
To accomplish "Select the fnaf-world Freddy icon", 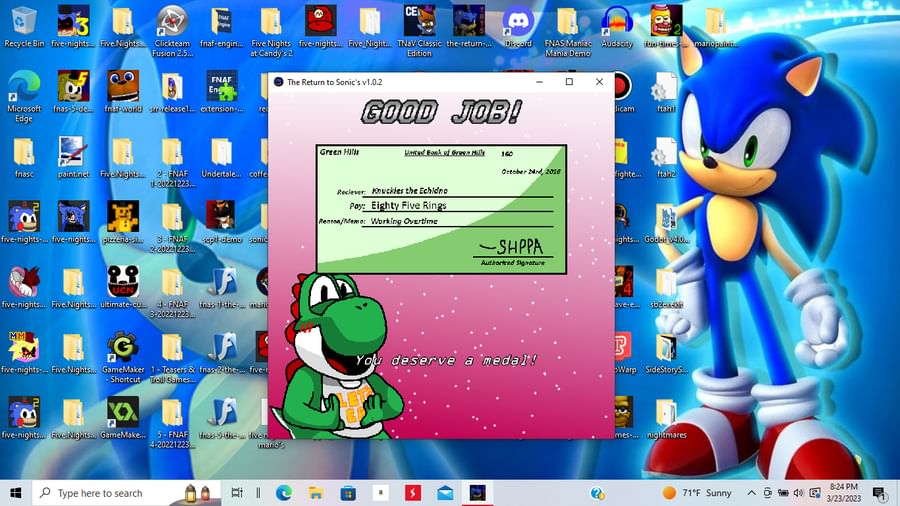I will (123, 92).
